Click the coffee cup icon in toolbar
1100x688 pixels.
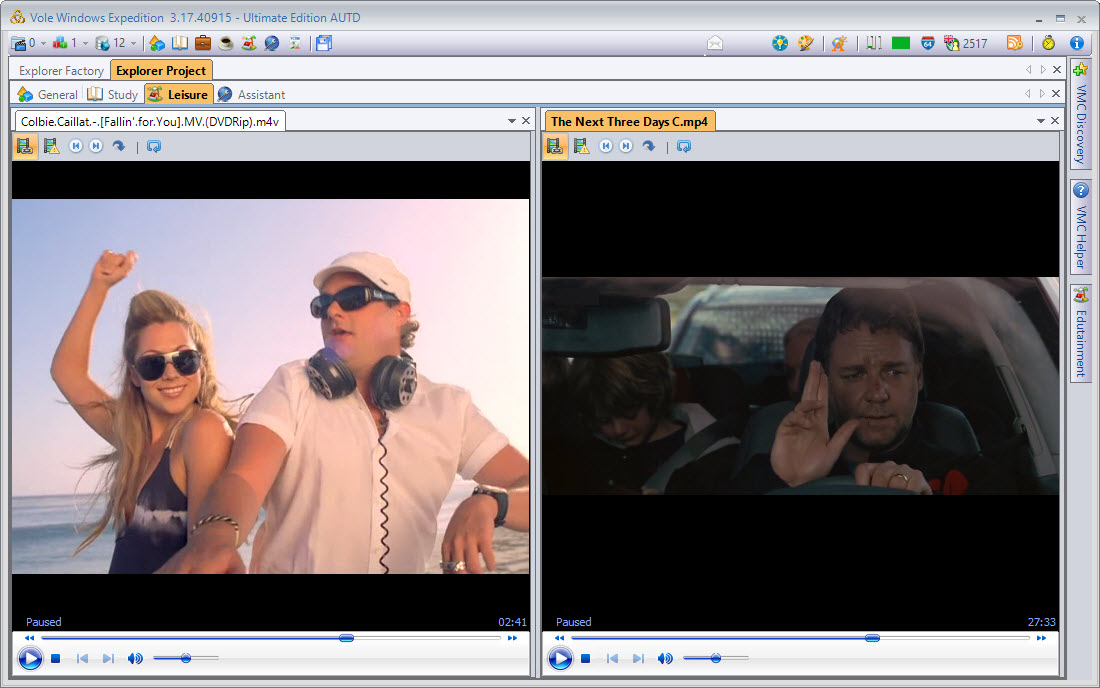[x=226, y=43]
